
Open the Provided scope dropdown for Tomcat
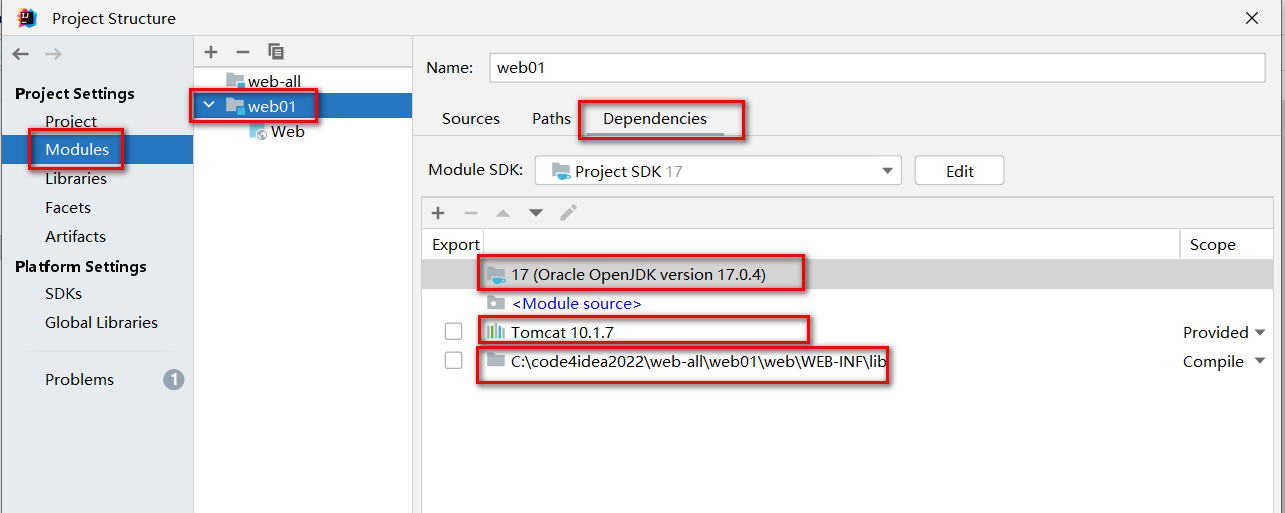pyautogui.click(x=1259, y=333)
